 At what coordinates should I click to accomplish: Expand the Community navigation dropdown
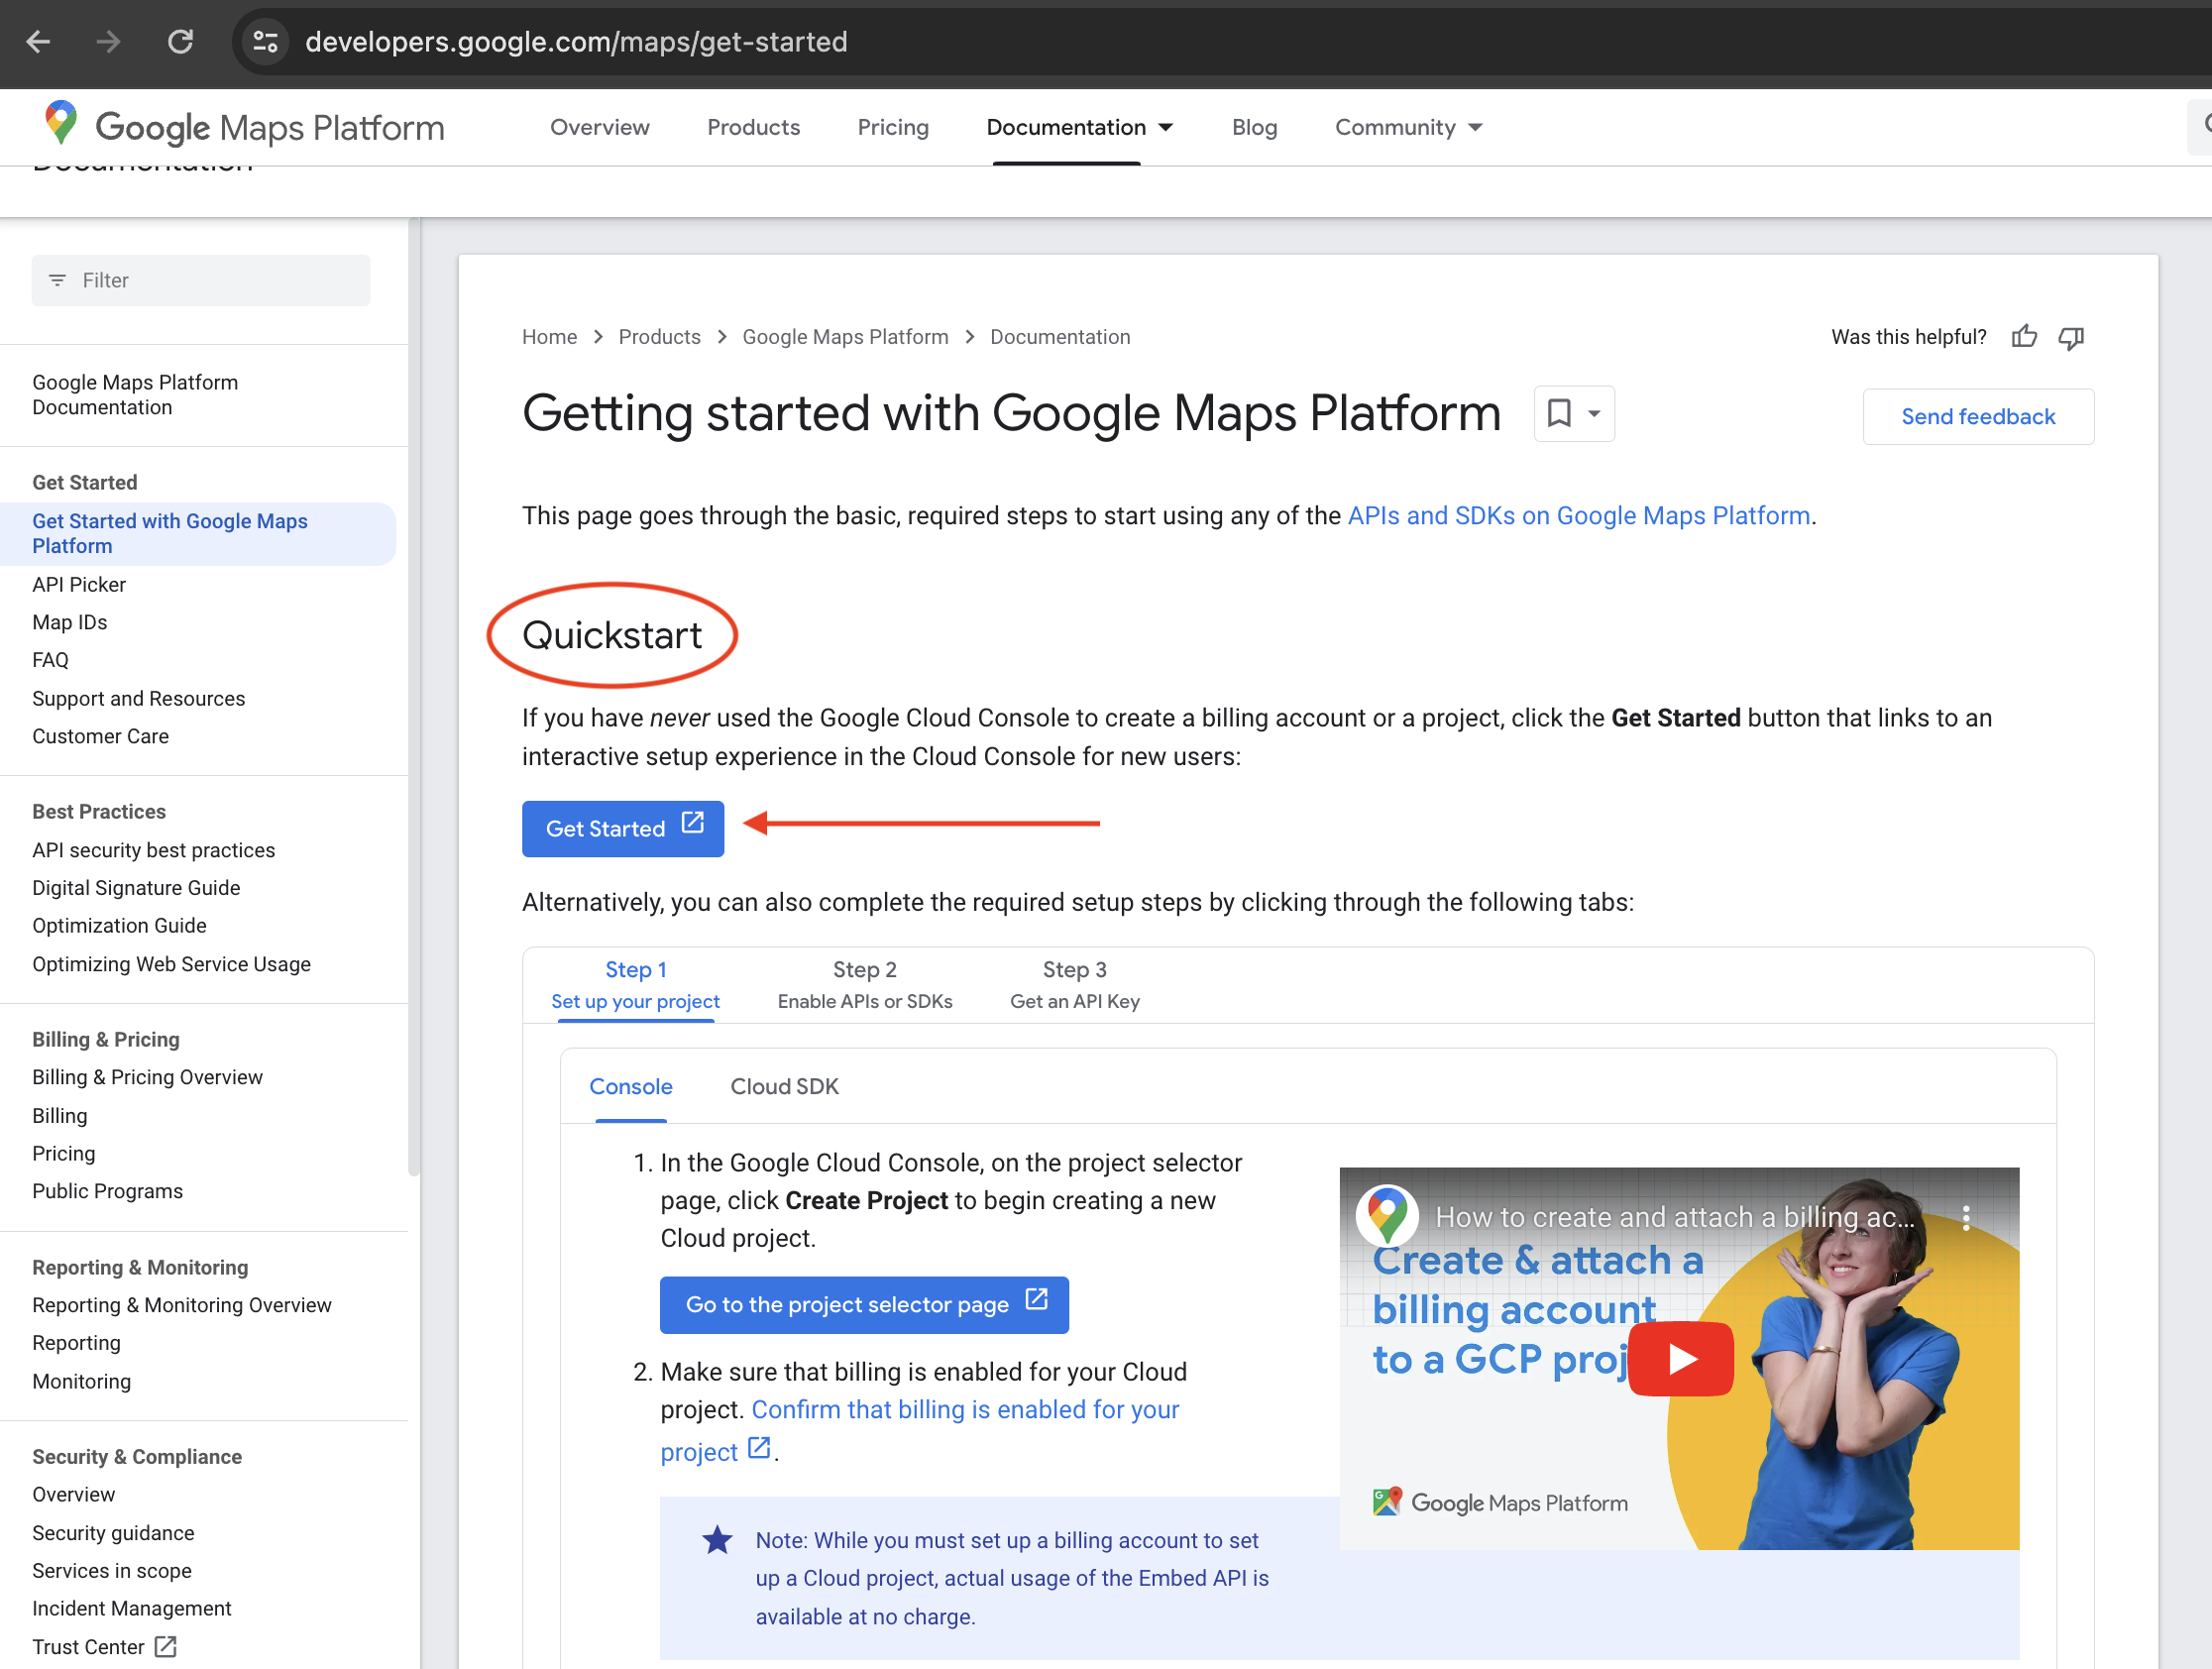[1476, 127]
